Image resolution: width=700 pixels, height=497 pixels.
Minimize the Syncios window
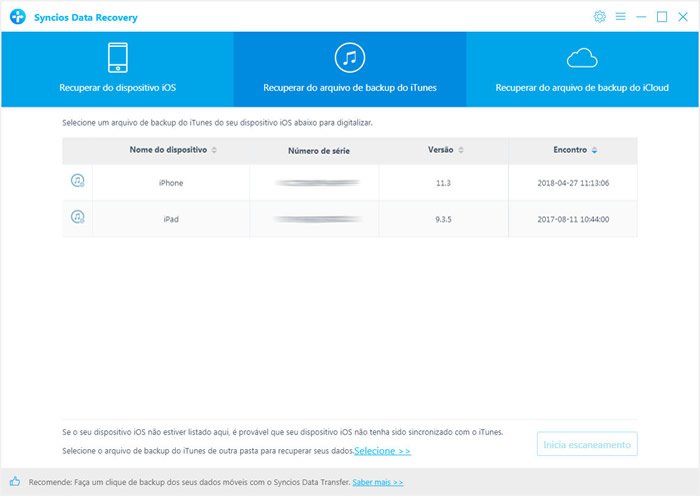tap(641, 17)
